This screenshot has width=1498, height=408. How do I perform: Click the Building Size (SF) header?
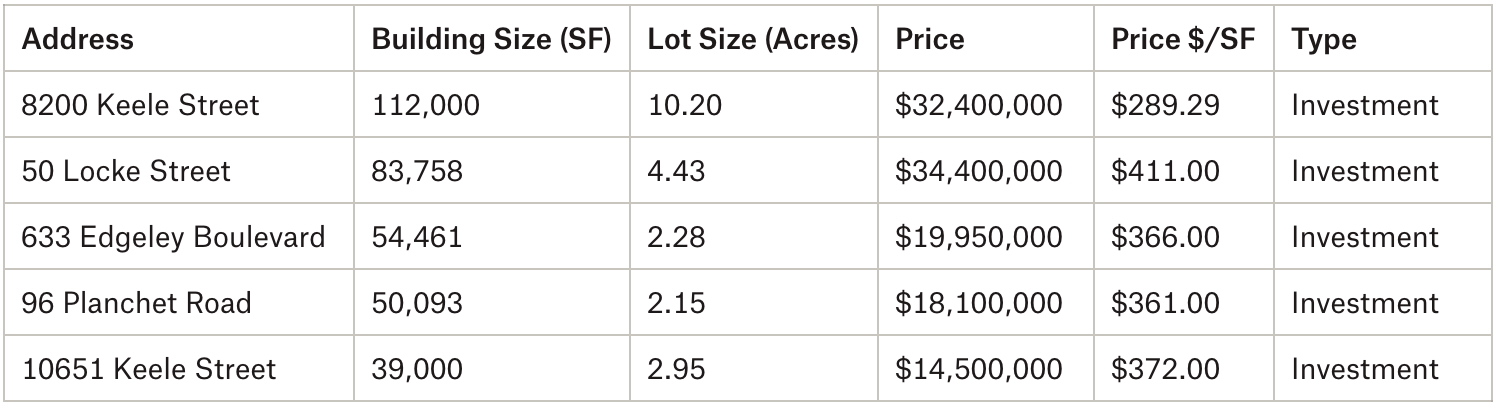[x=491, y=39]
